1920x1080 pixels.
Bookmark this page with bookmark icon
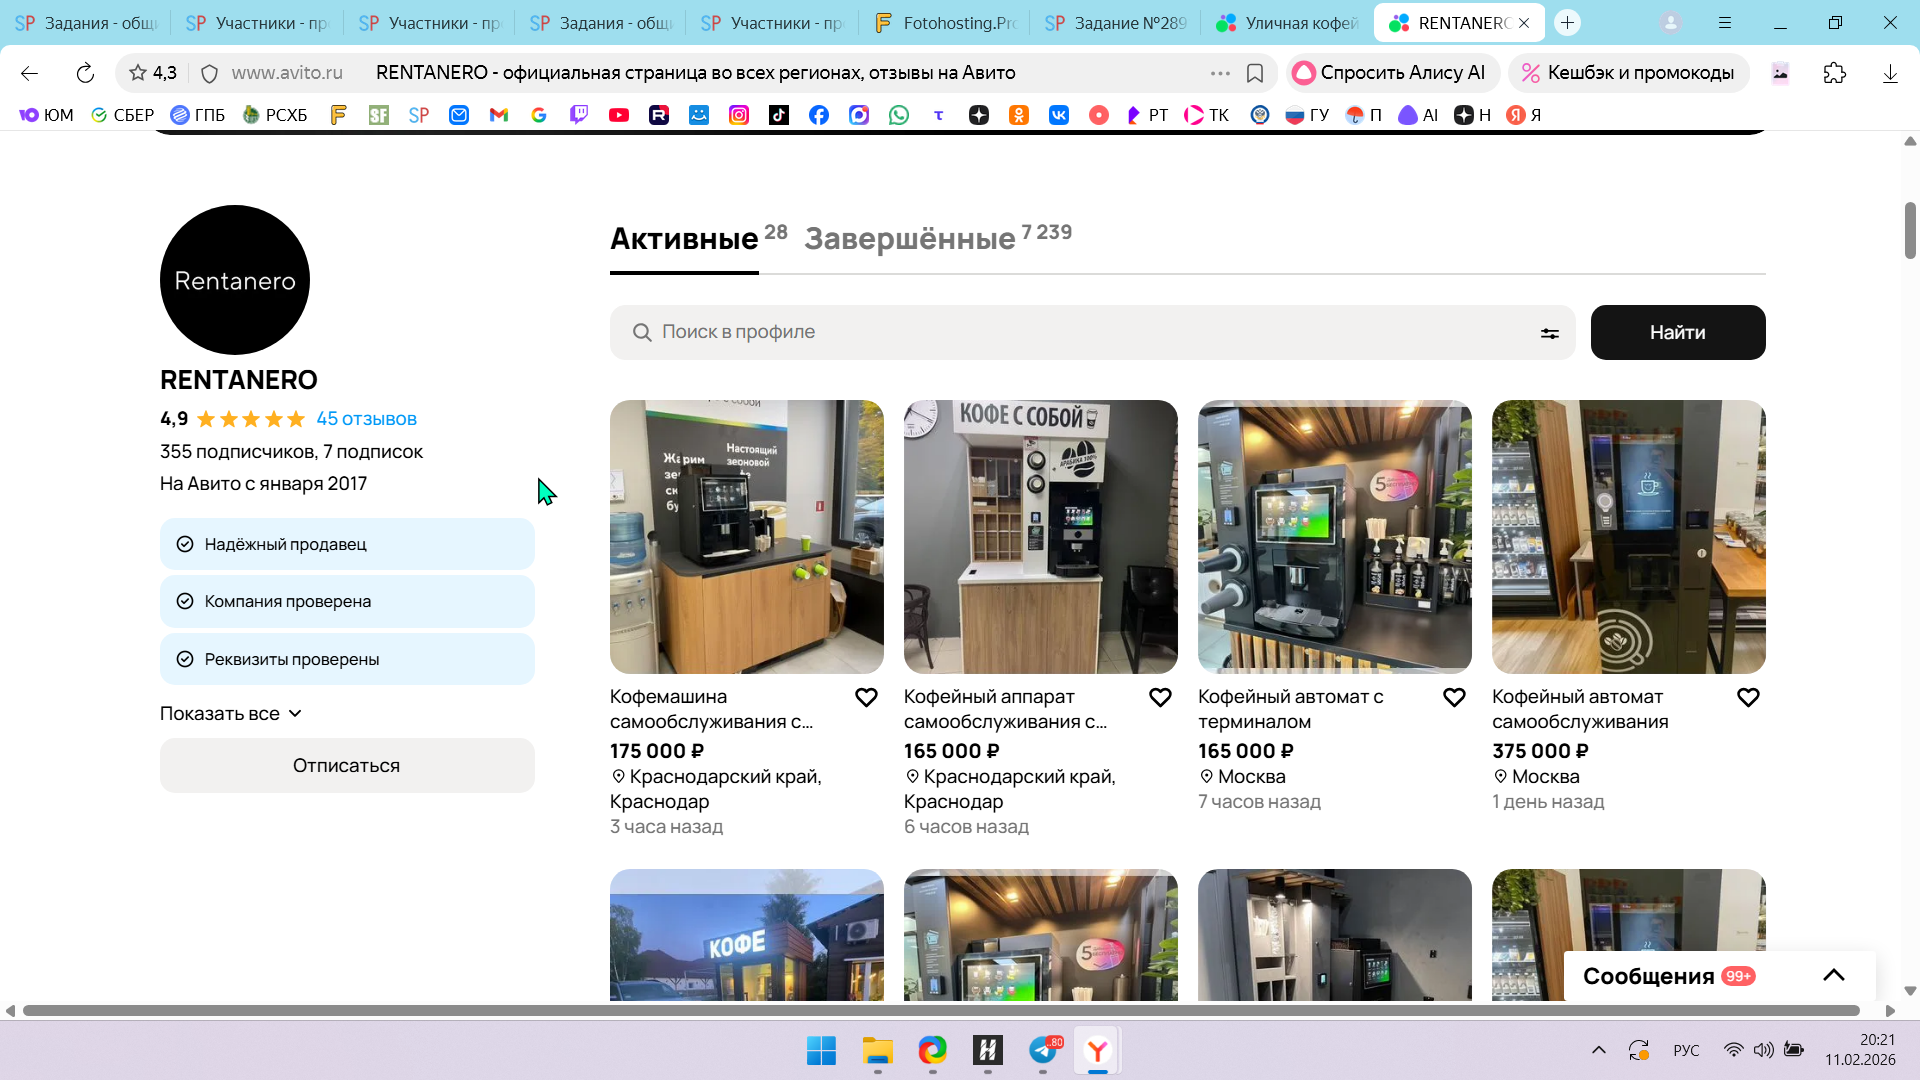tap(1255, 73)
